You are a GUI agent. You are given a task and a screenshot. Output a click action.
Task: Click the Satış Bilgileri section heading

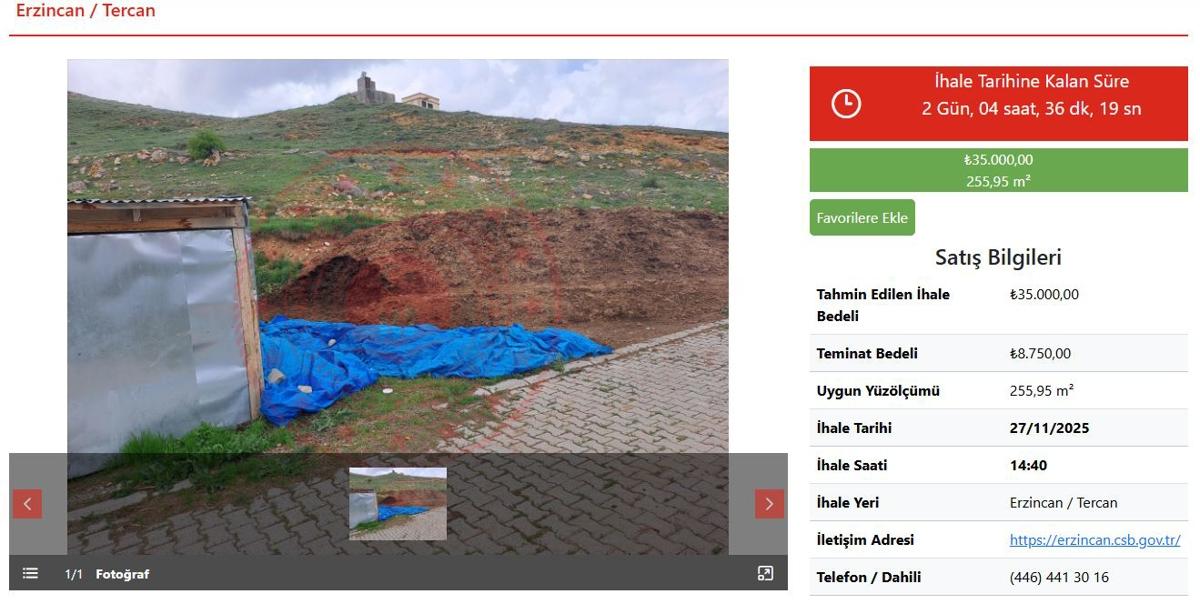(998, 257)
